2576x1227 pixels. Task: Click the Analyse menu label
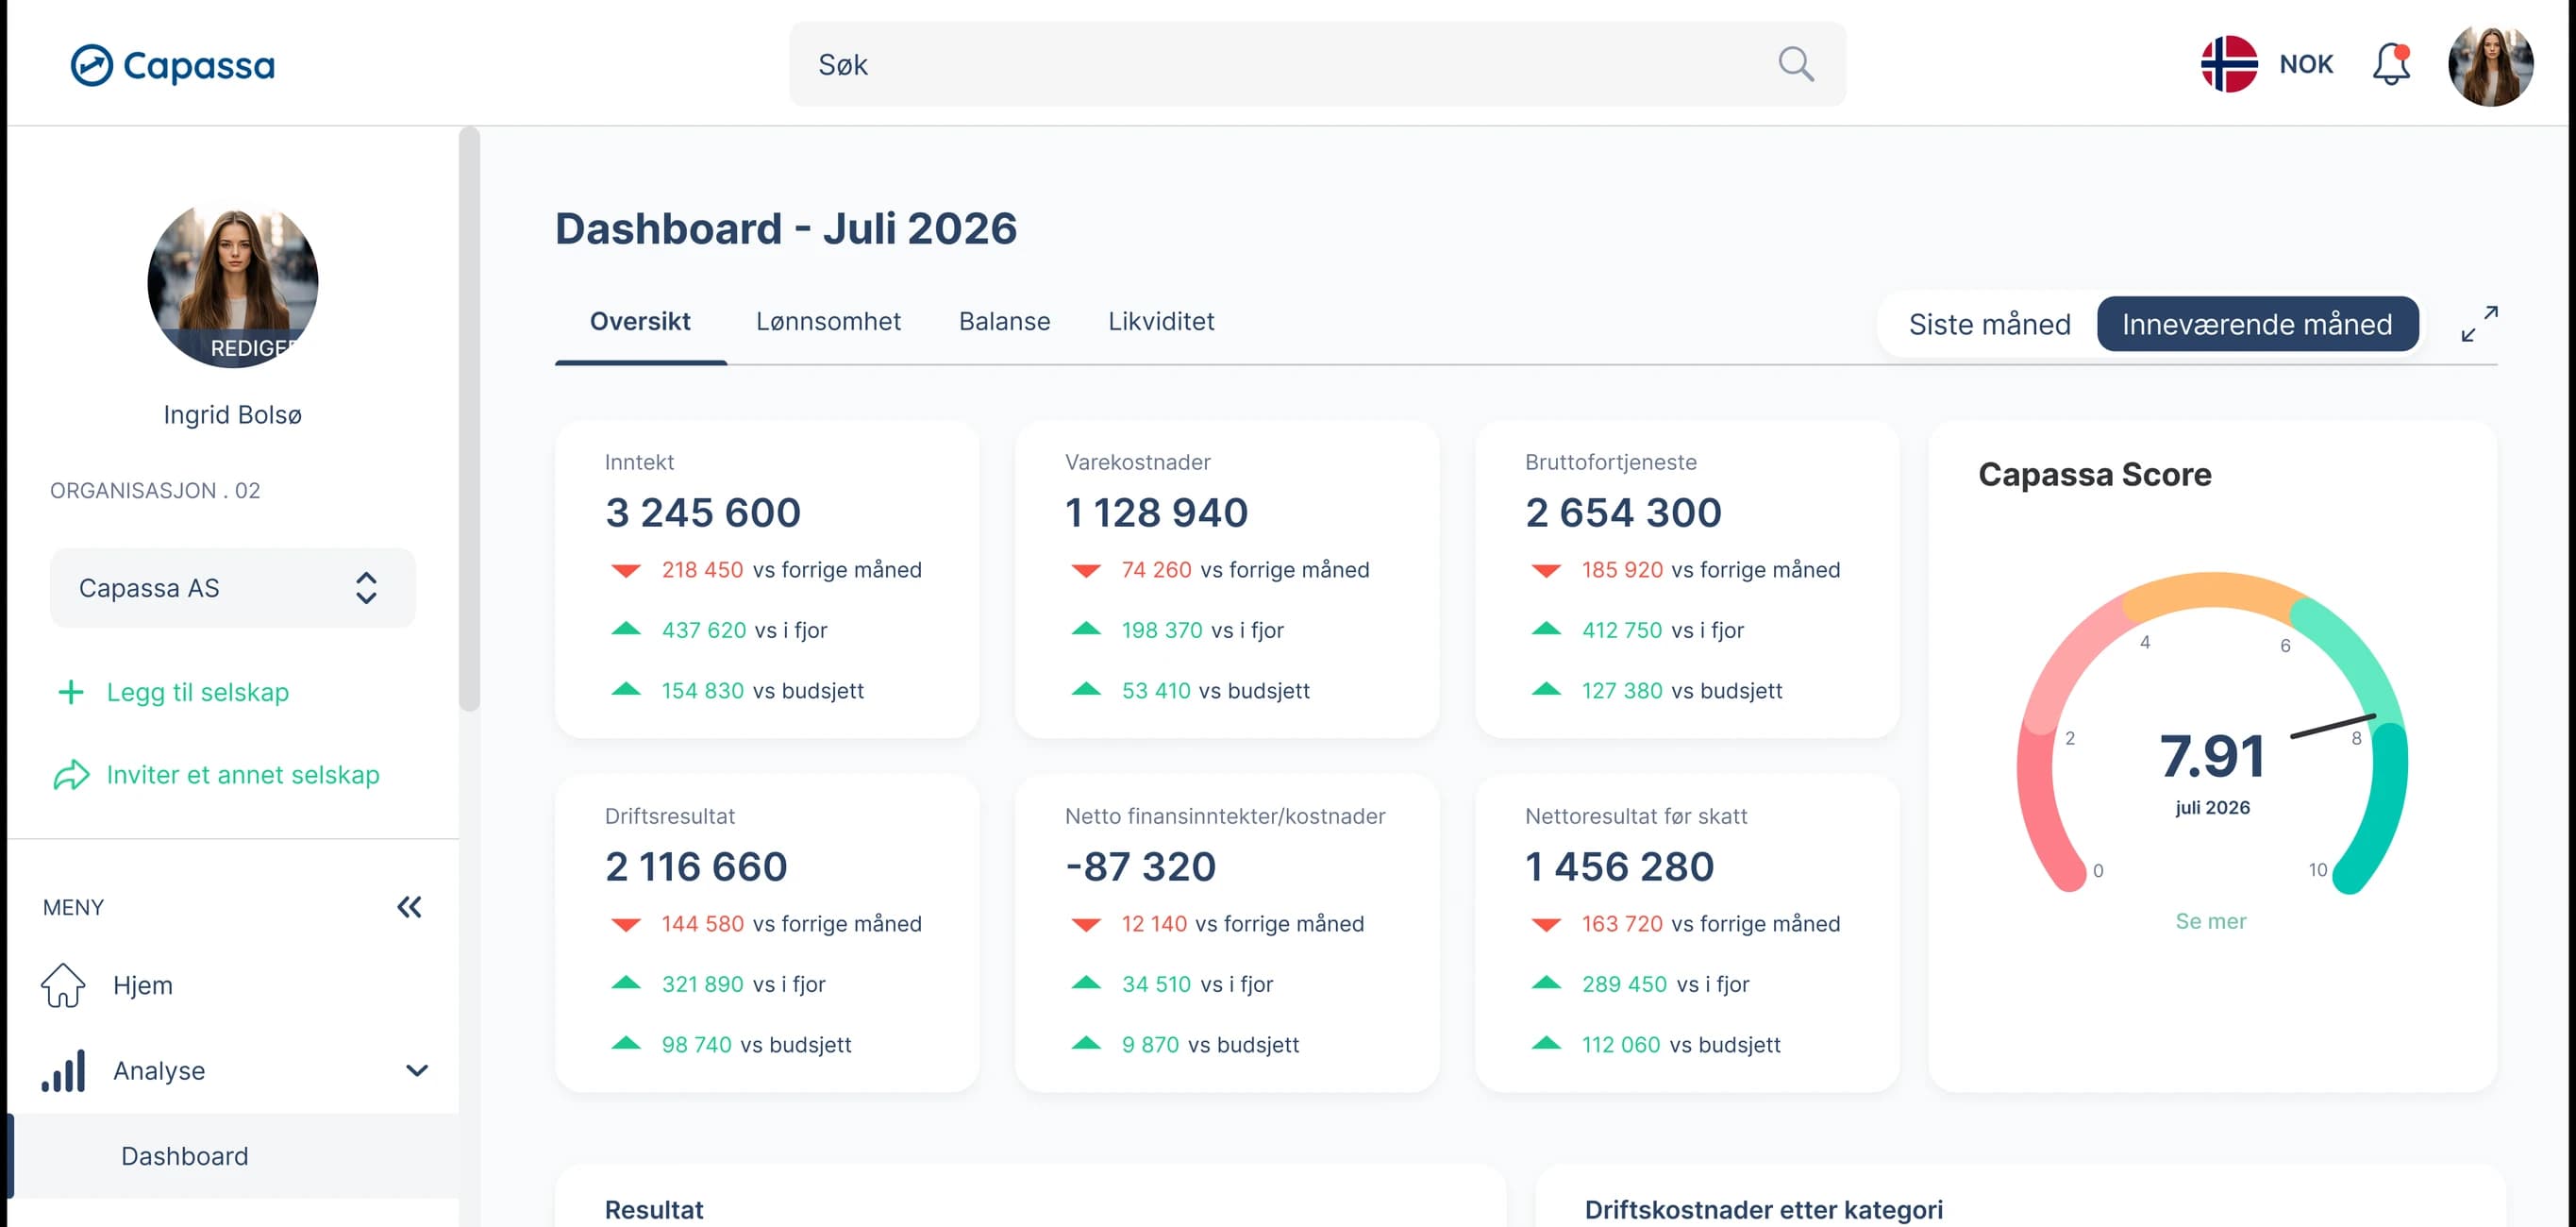click(159, 1071)
